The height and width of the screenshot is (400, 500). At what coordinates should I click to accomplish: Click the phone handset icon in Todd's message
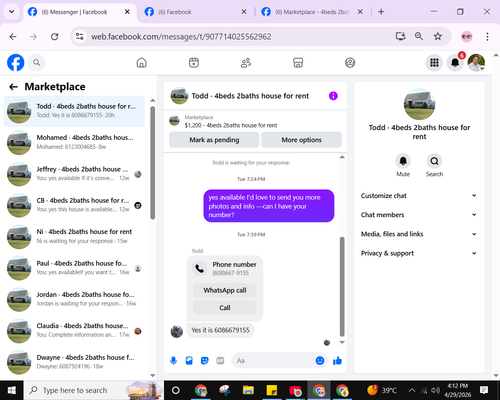click(199, 268)
